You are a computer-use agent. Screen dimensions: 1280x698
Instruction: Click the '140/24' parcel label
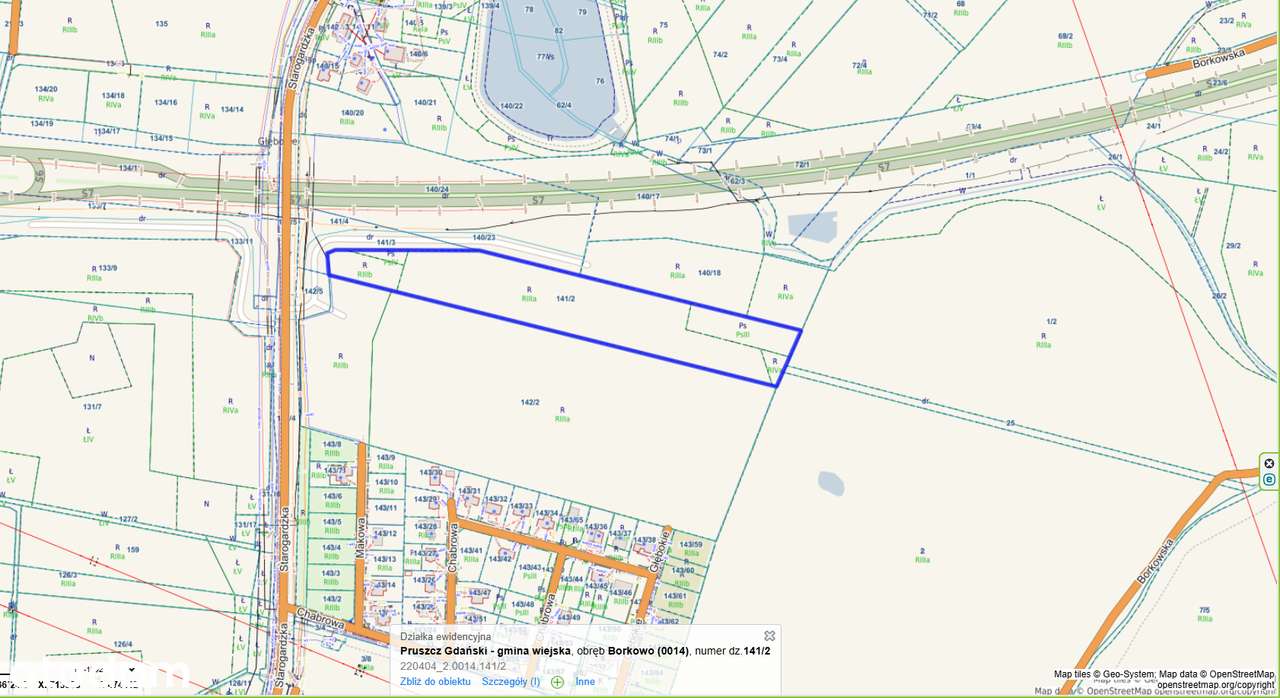[437, 189]
